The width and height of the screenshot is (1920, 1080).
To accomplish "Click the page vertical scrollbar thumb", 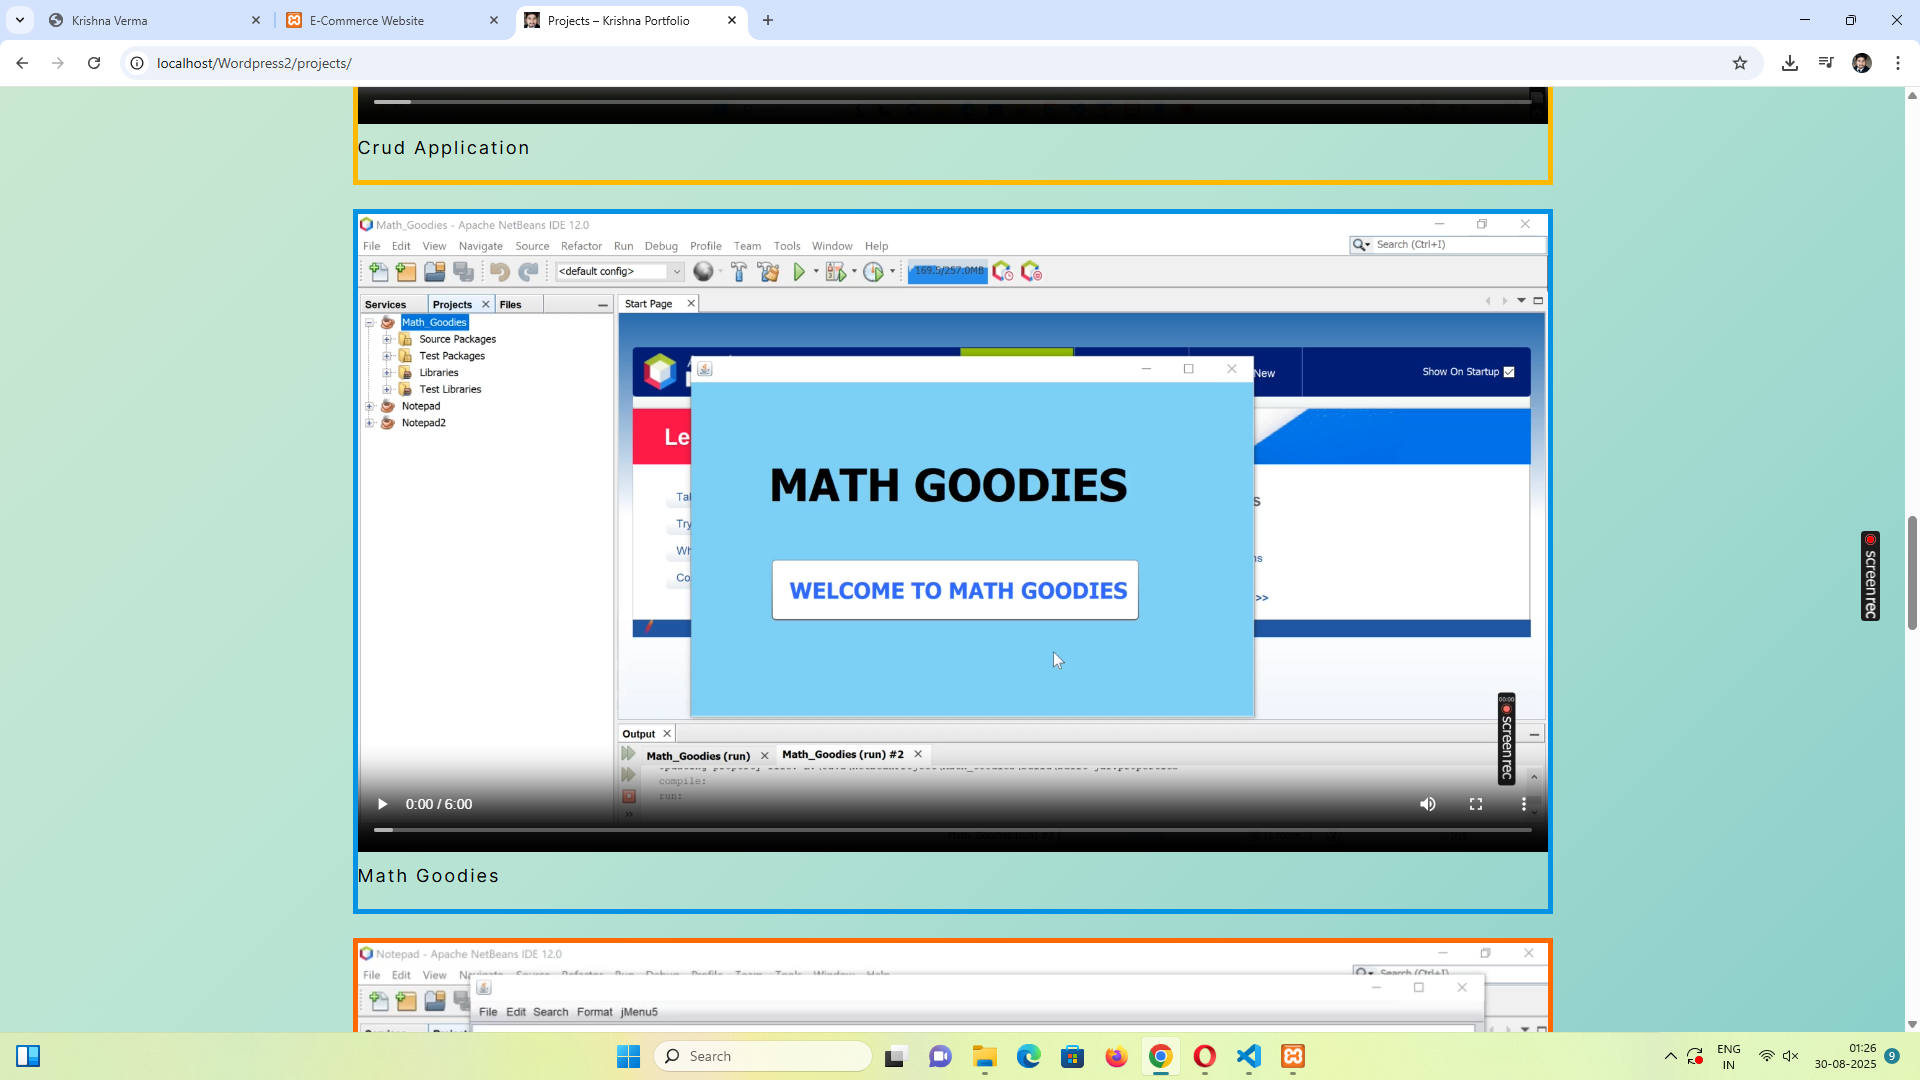I will tap(1912, 572).
